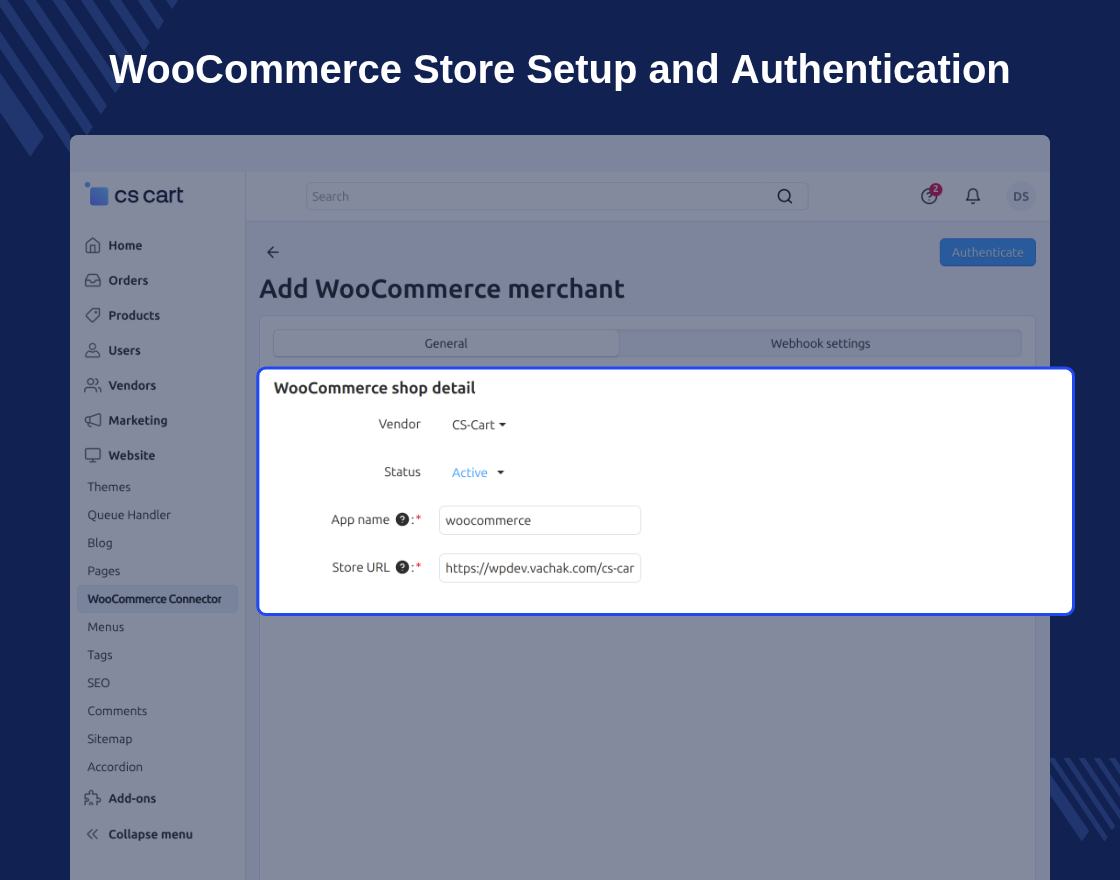
Task: Open the Status Active dropdown
Action: 478,472
